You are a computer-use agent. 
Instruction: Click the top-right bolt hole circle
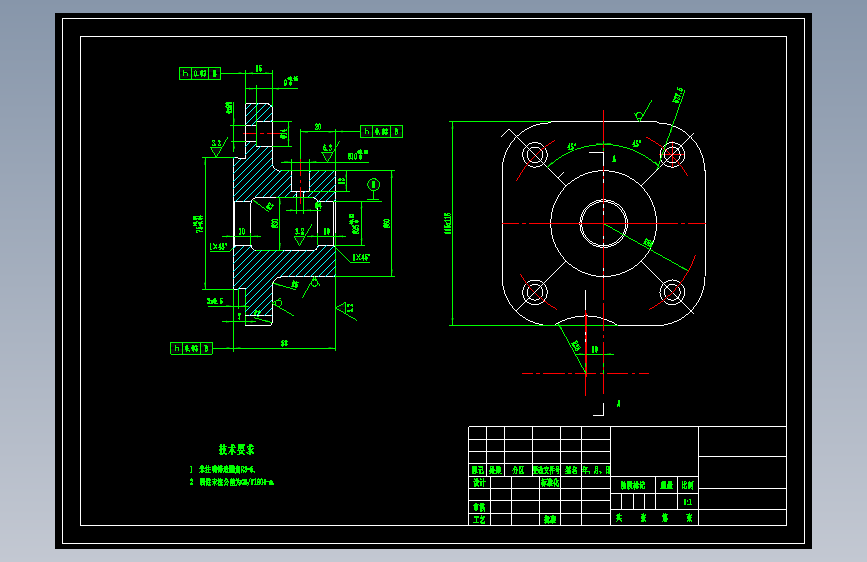[x=672, y=154]
